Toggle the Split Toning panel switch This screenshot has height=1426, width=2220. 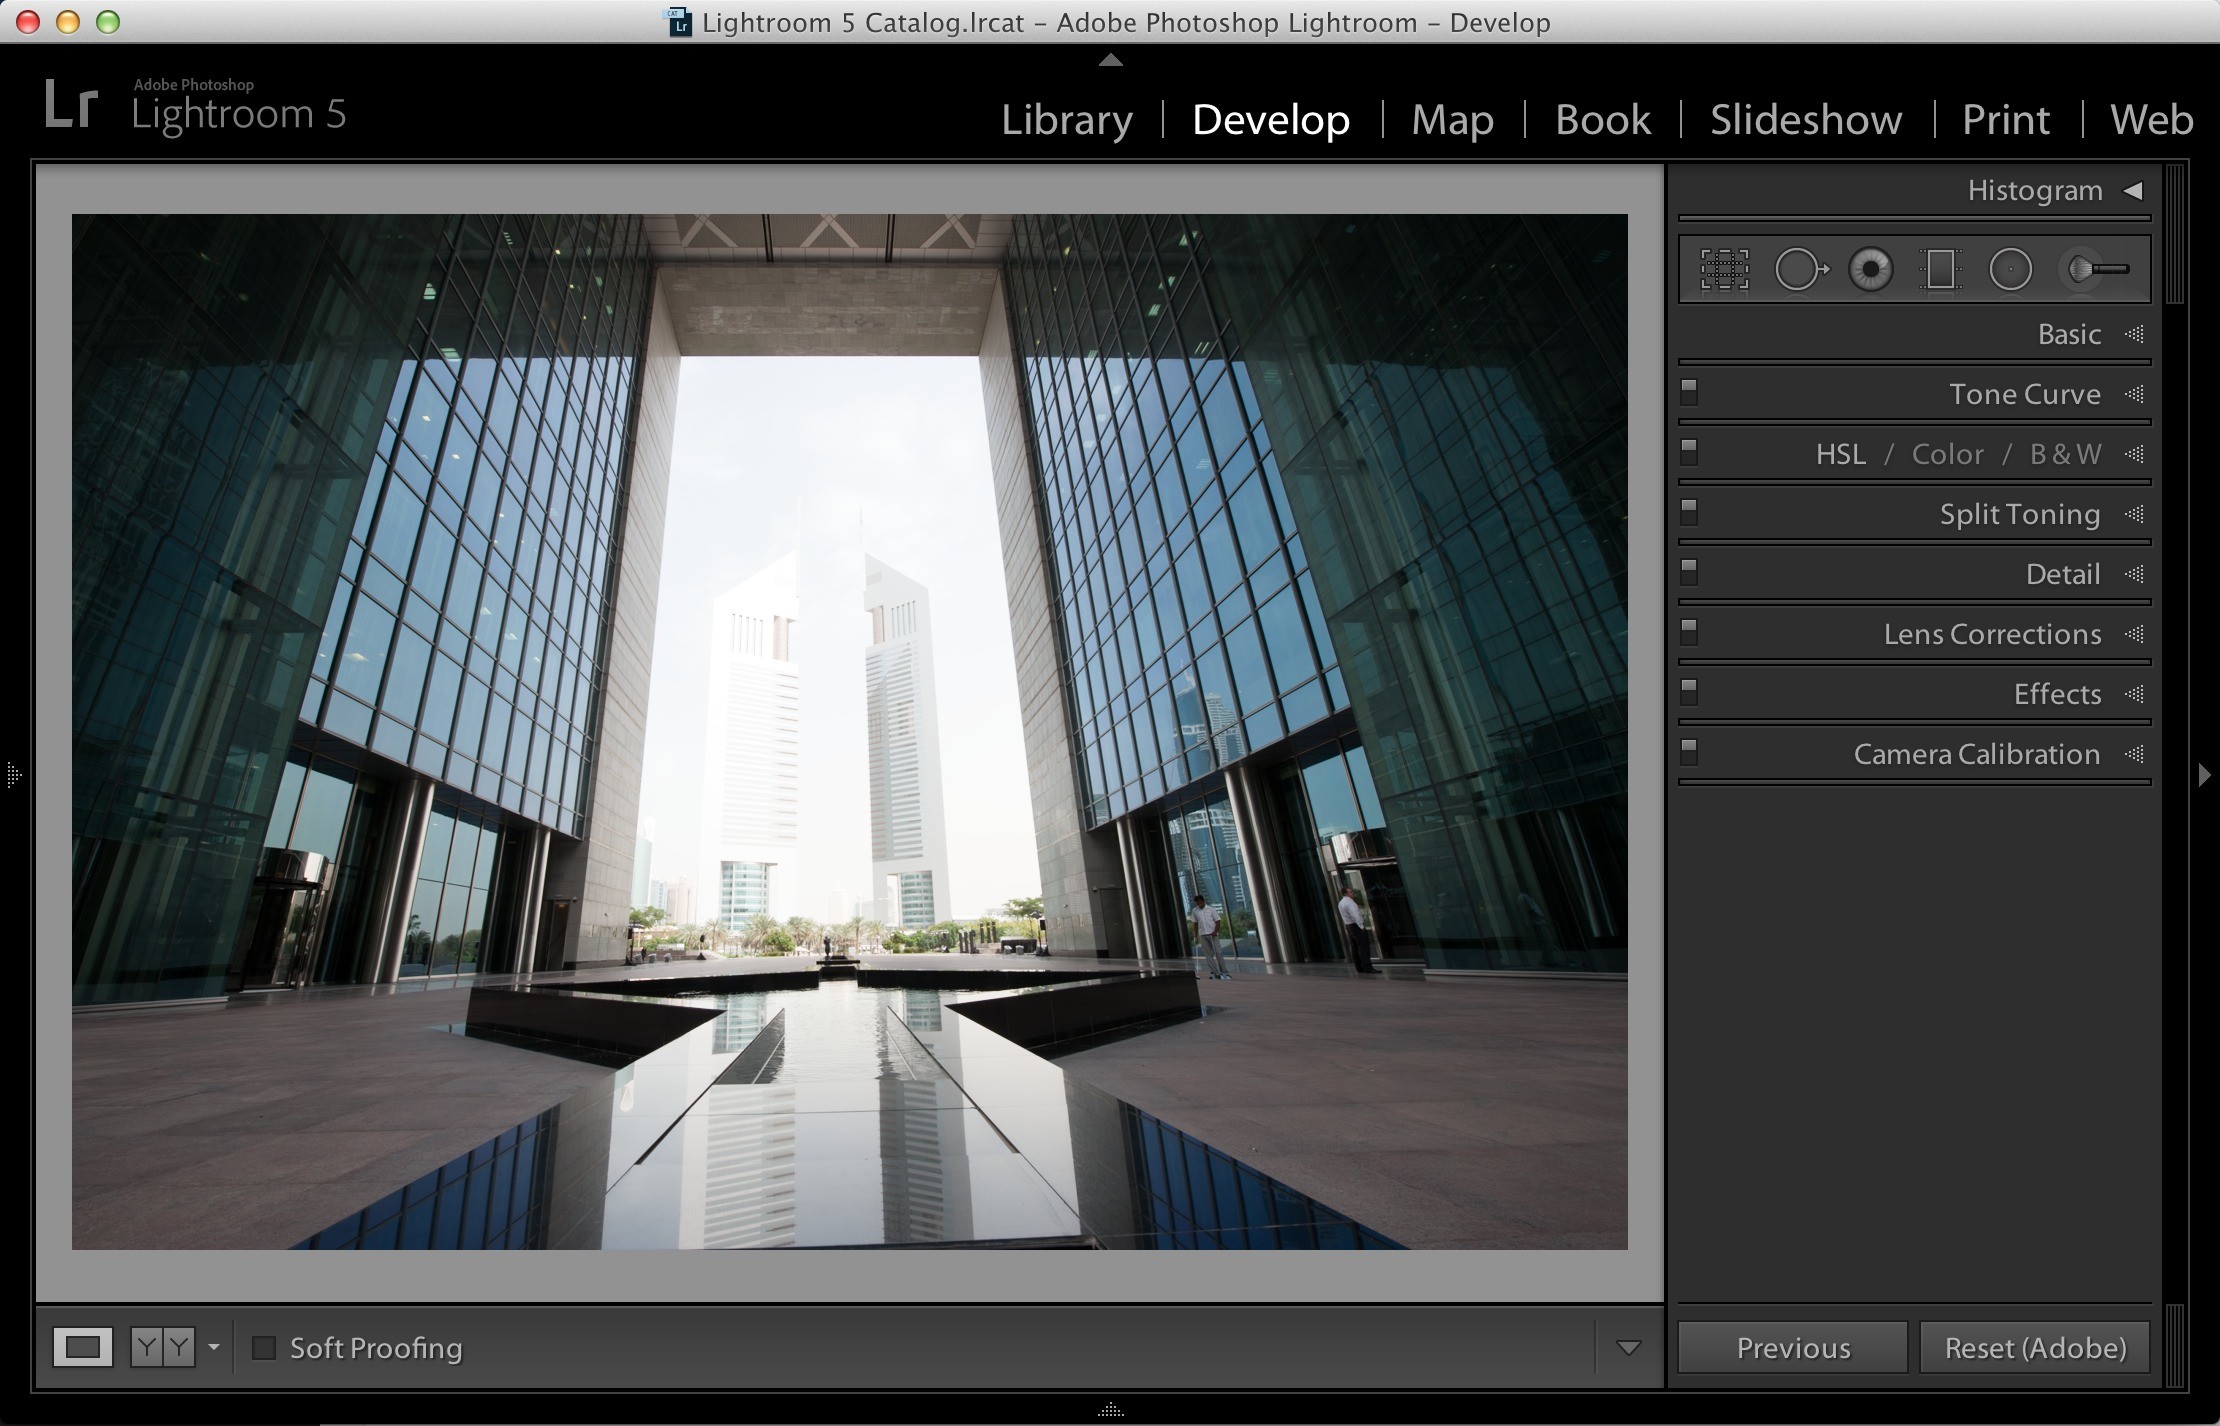click(1690, 512)
